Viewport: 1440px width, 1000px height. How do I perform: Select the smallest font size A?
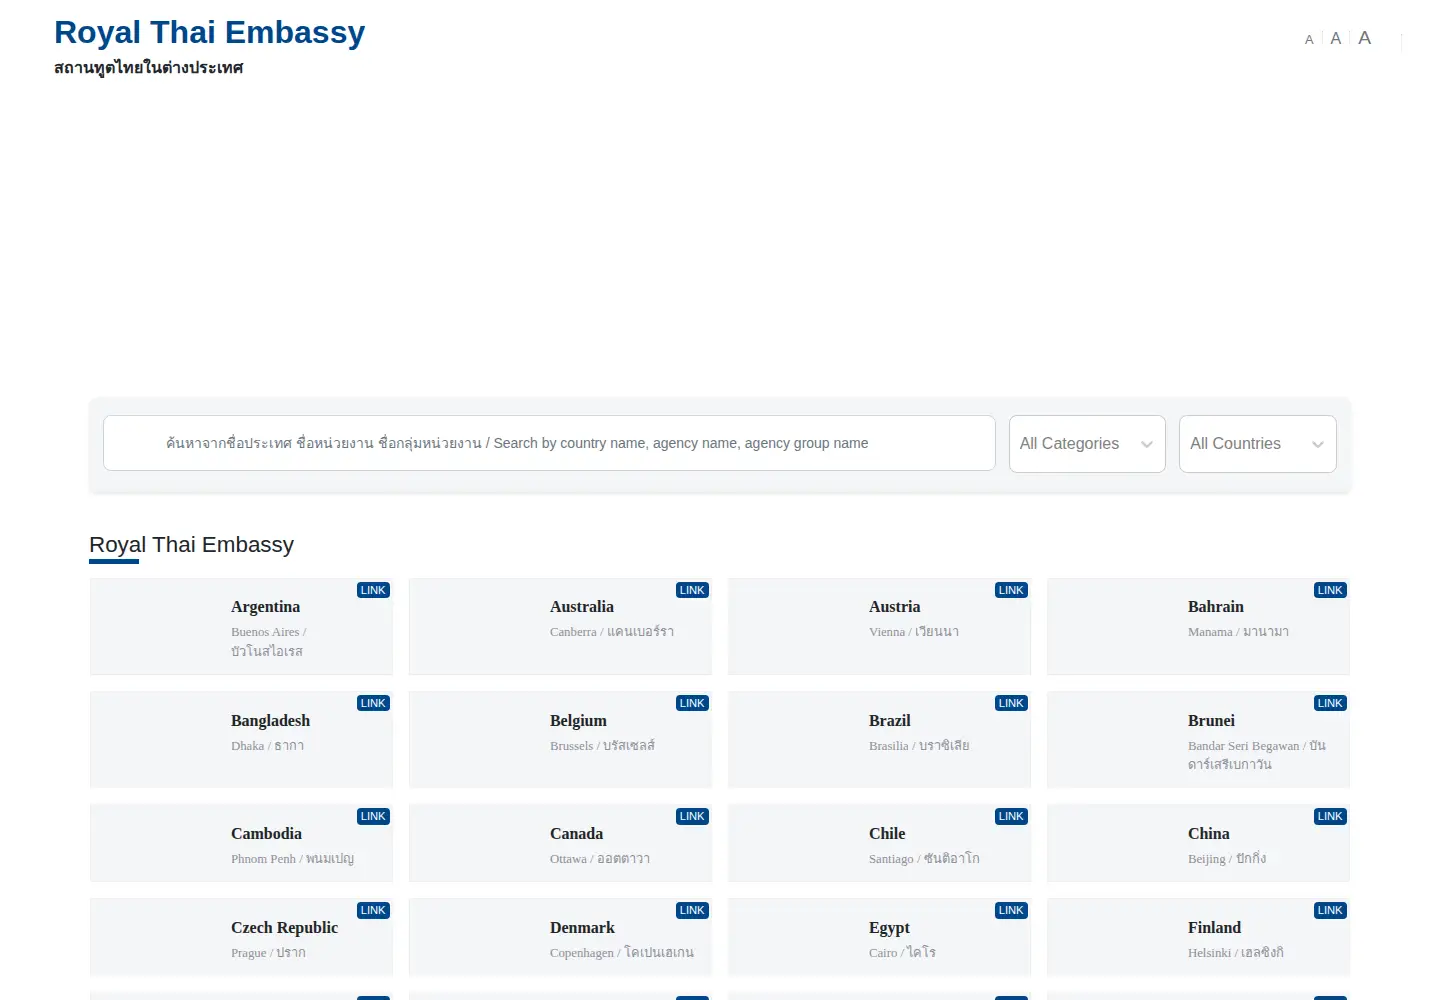[1309, 40]
